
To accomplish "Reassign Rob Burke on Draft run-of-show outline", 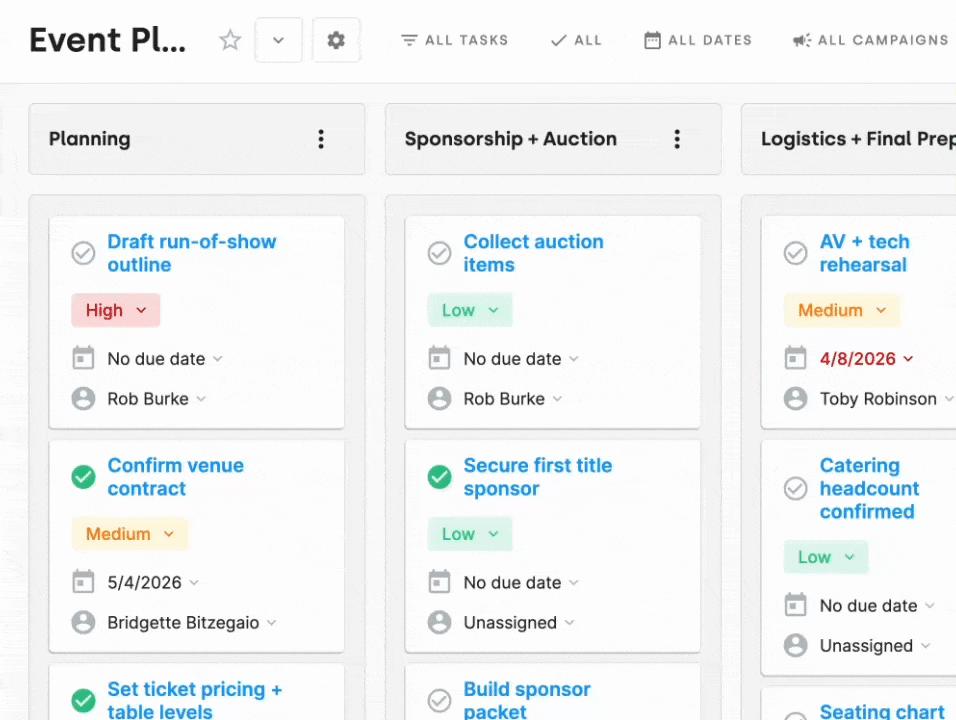I will (157, 399).
